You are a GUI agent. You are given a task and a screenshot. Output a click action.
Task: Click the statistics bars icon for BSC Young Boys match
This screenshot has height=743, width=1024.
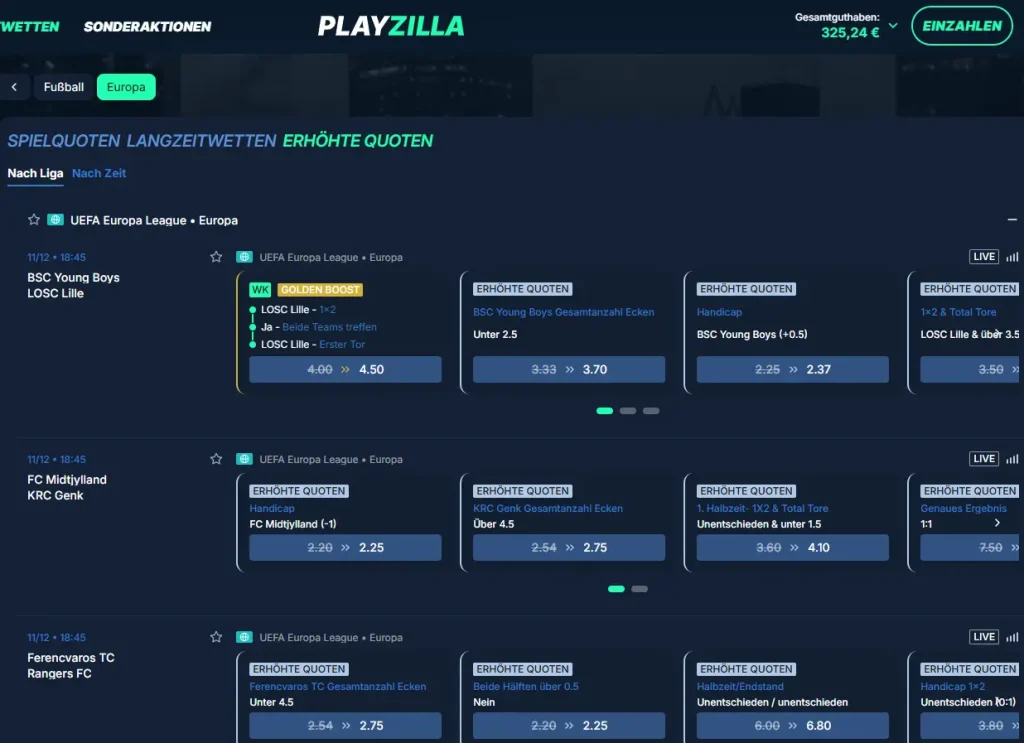tap(1013, 256)
